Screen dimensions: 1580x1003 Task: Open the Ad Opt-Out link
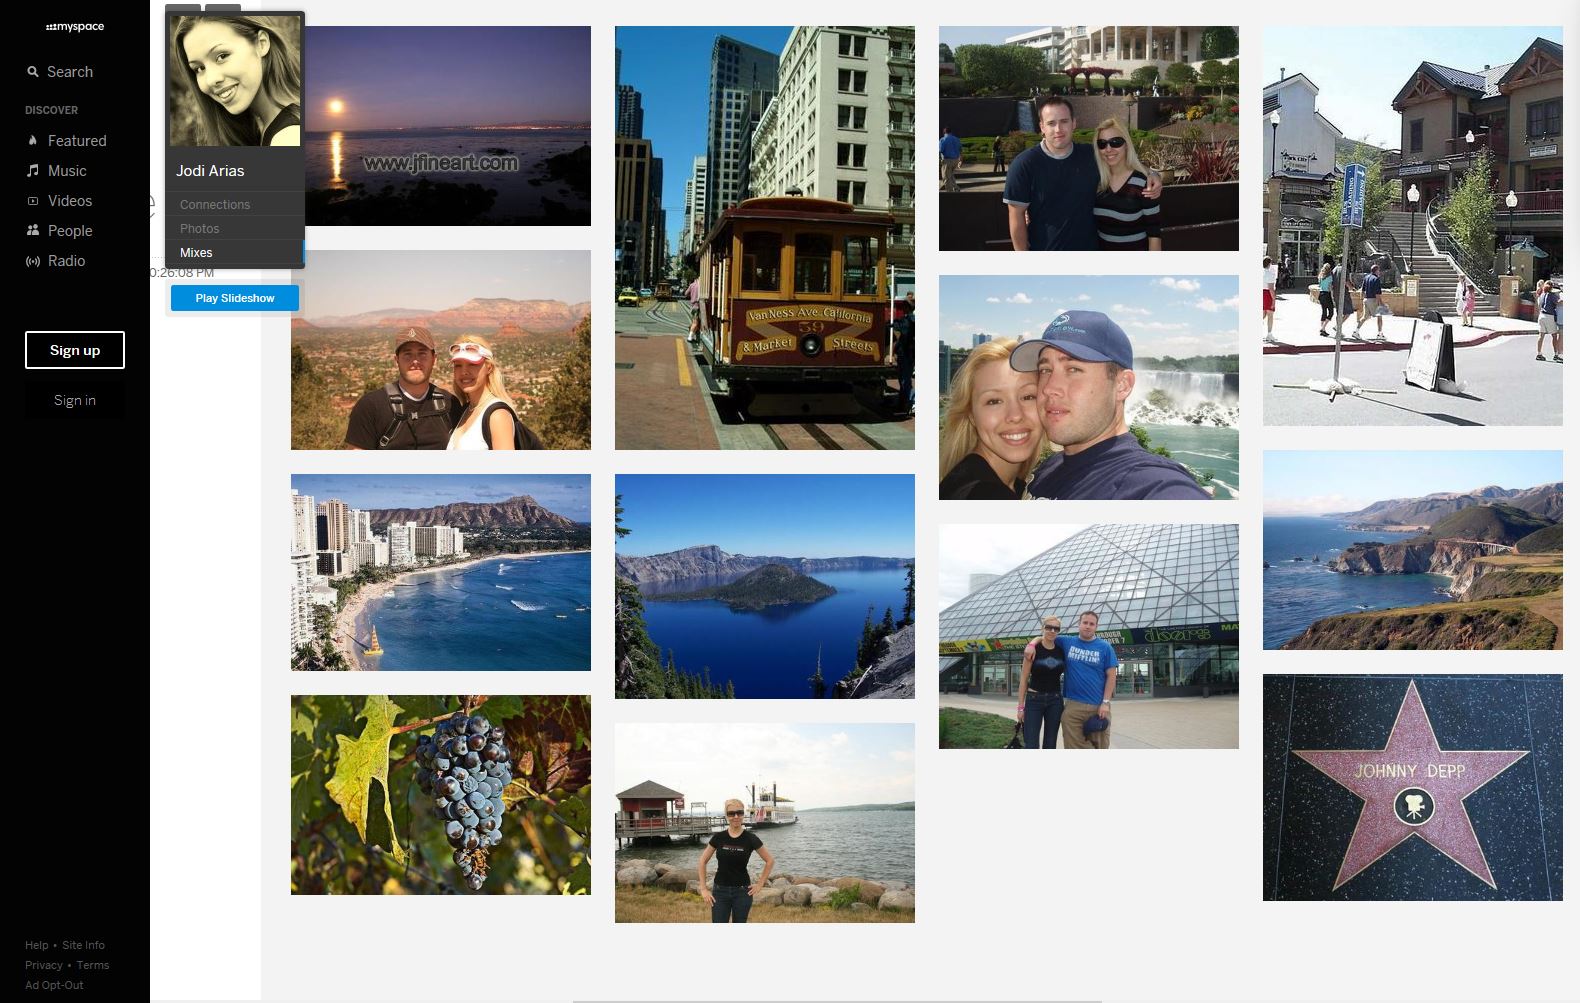54,985
